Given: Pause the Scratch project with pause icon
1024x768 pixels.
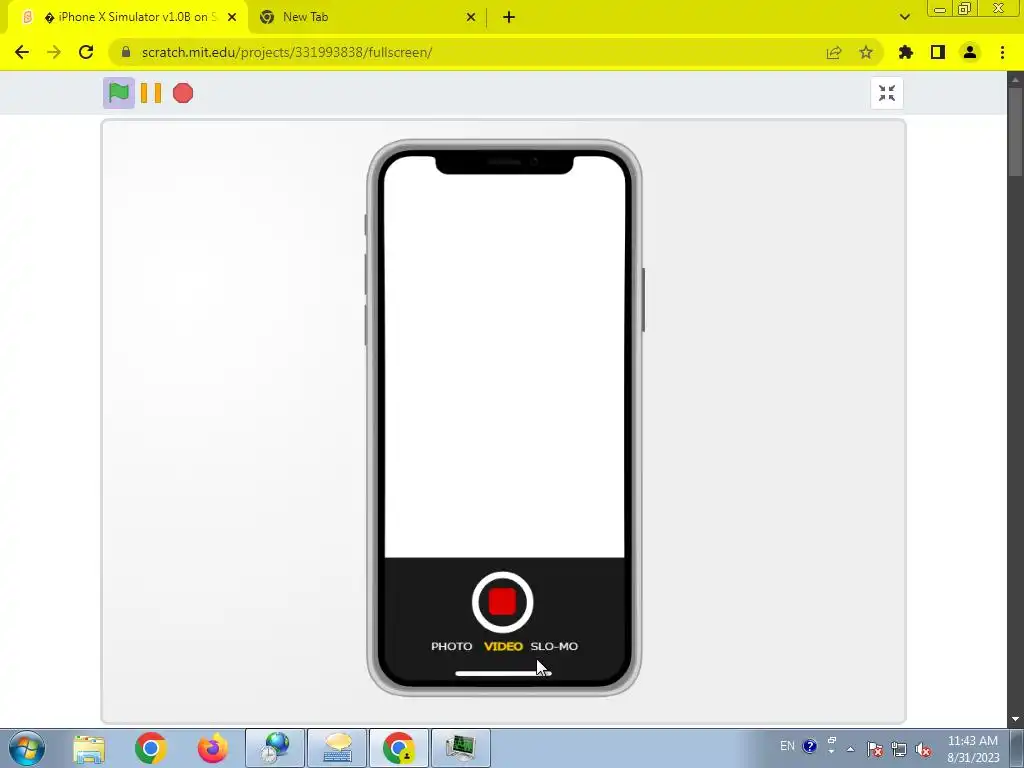Looking at the screenshot, I should pyautogui.click(x=151, y=93).
